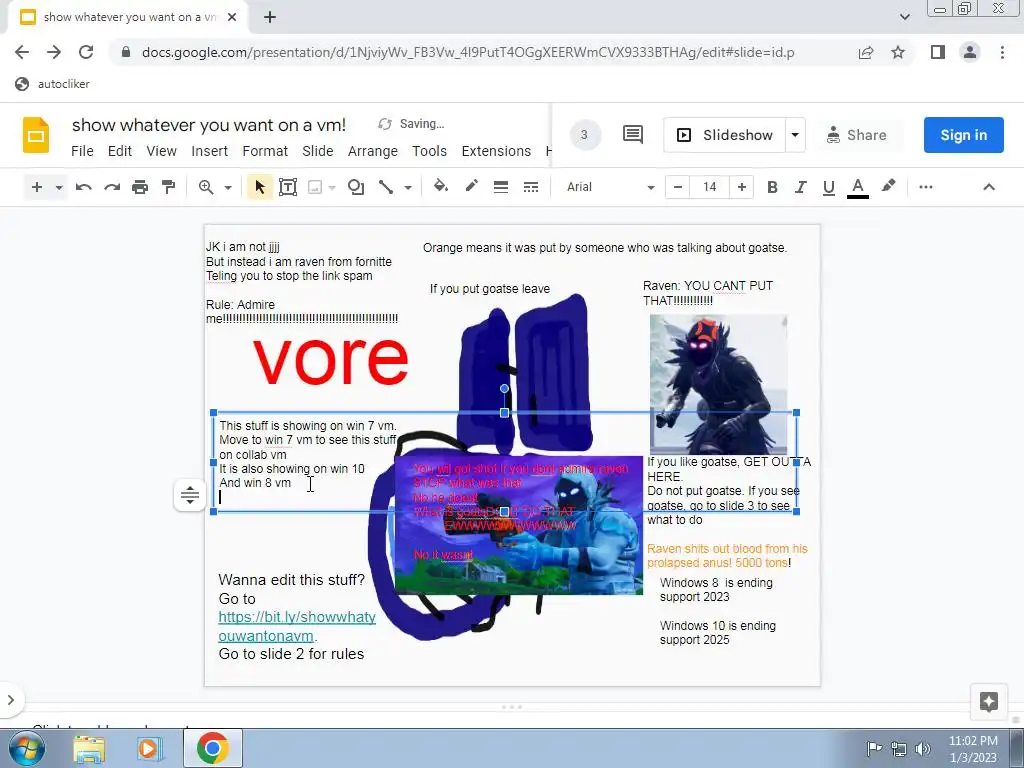The height and width of the screenshot is (768, 1024).
Task: Open the Extensions menu
Action: pyautogui.click(x=496, y=152)
